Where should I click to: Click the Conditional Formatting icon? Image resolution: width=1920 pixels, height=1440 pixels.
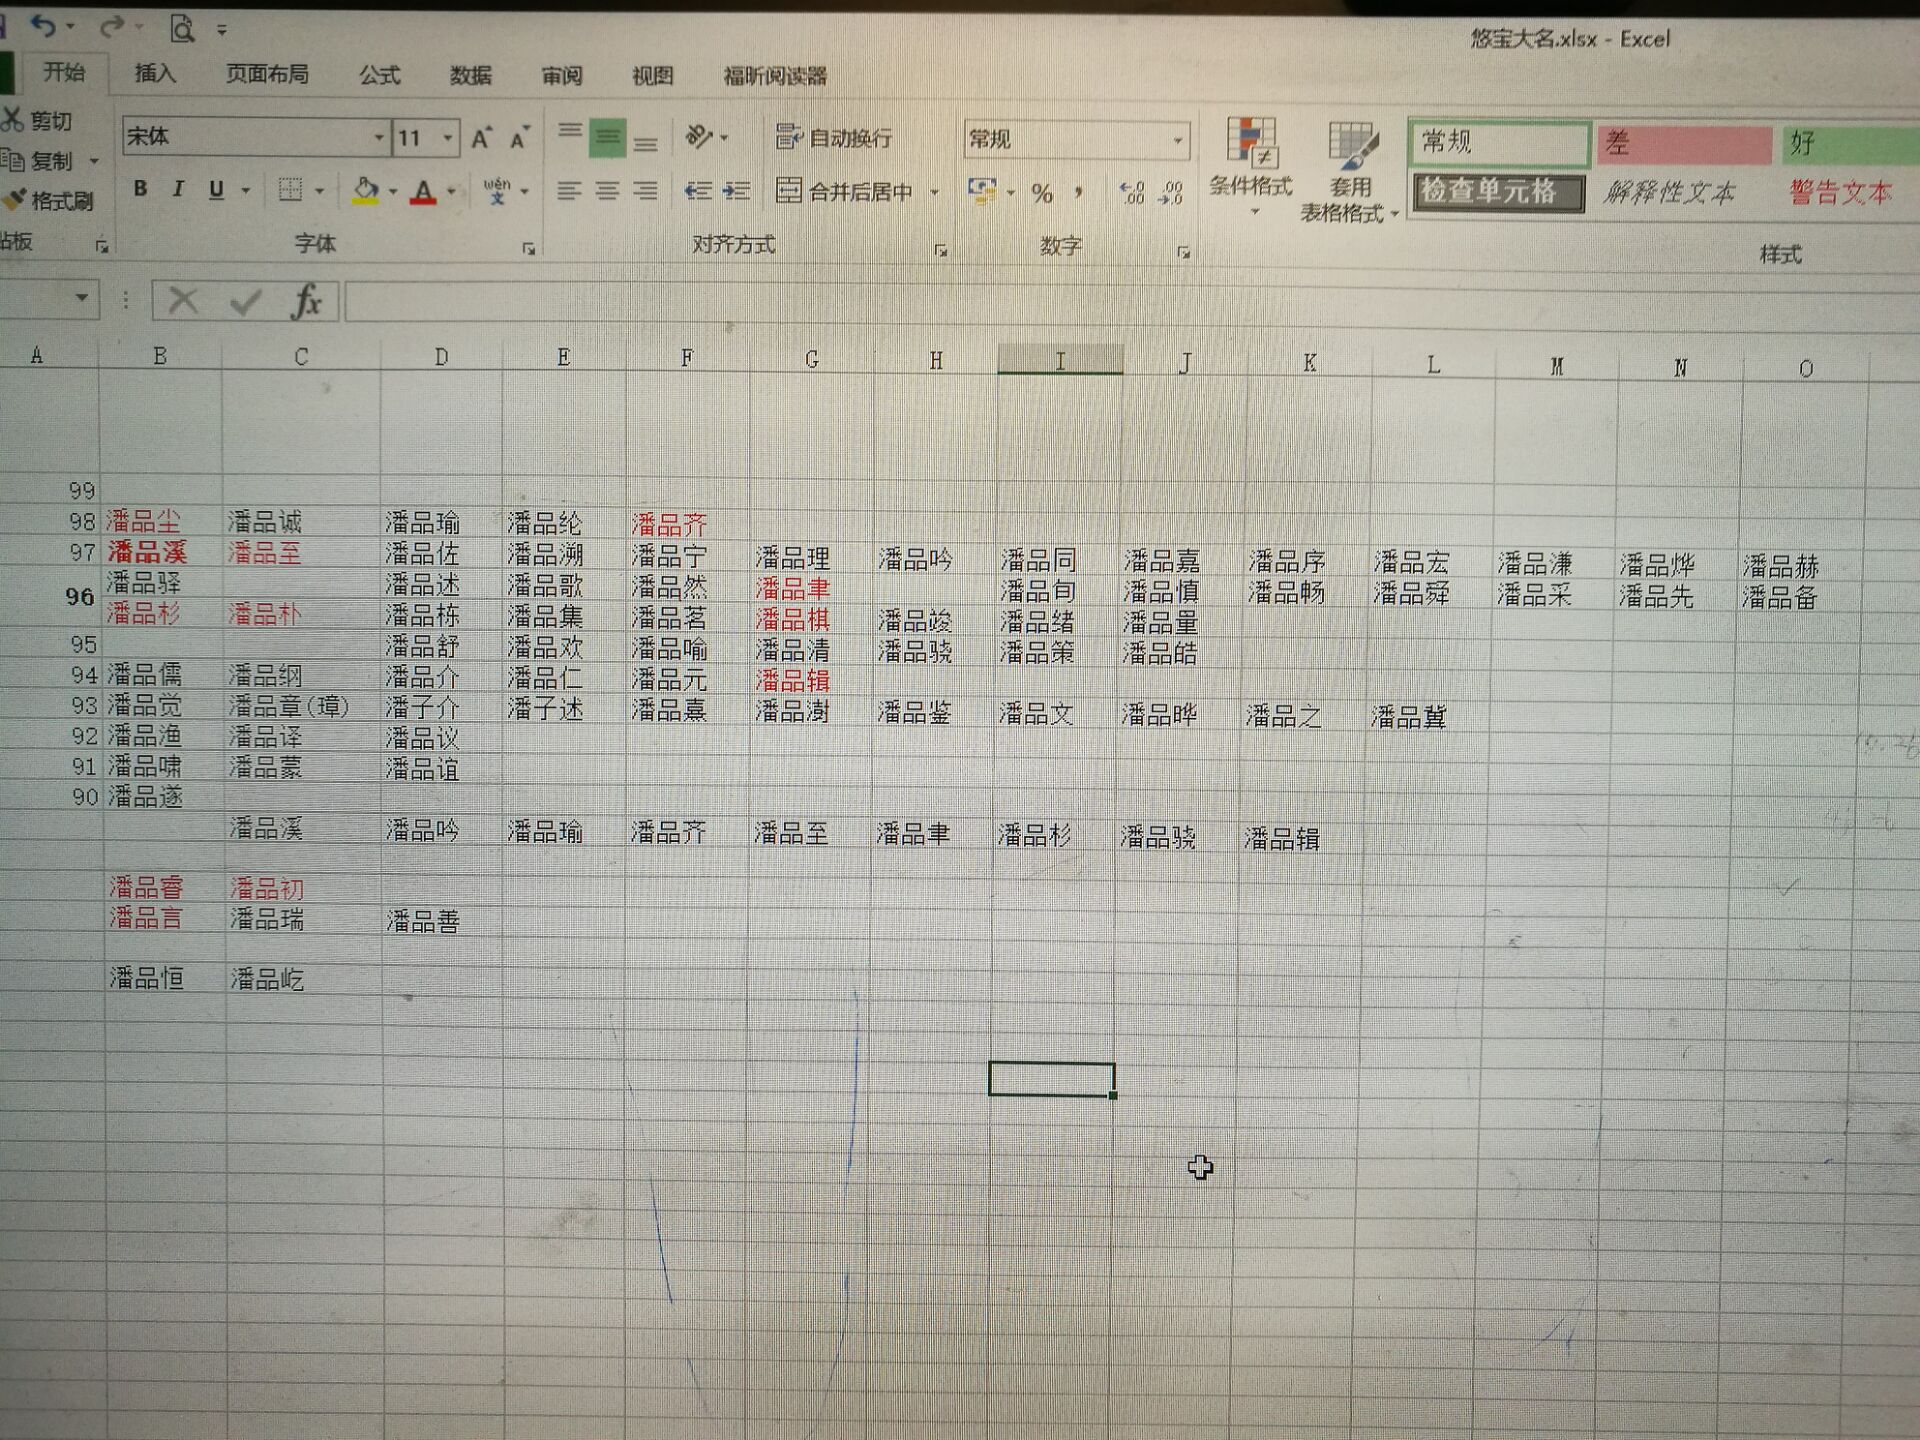click(1251, 145)
